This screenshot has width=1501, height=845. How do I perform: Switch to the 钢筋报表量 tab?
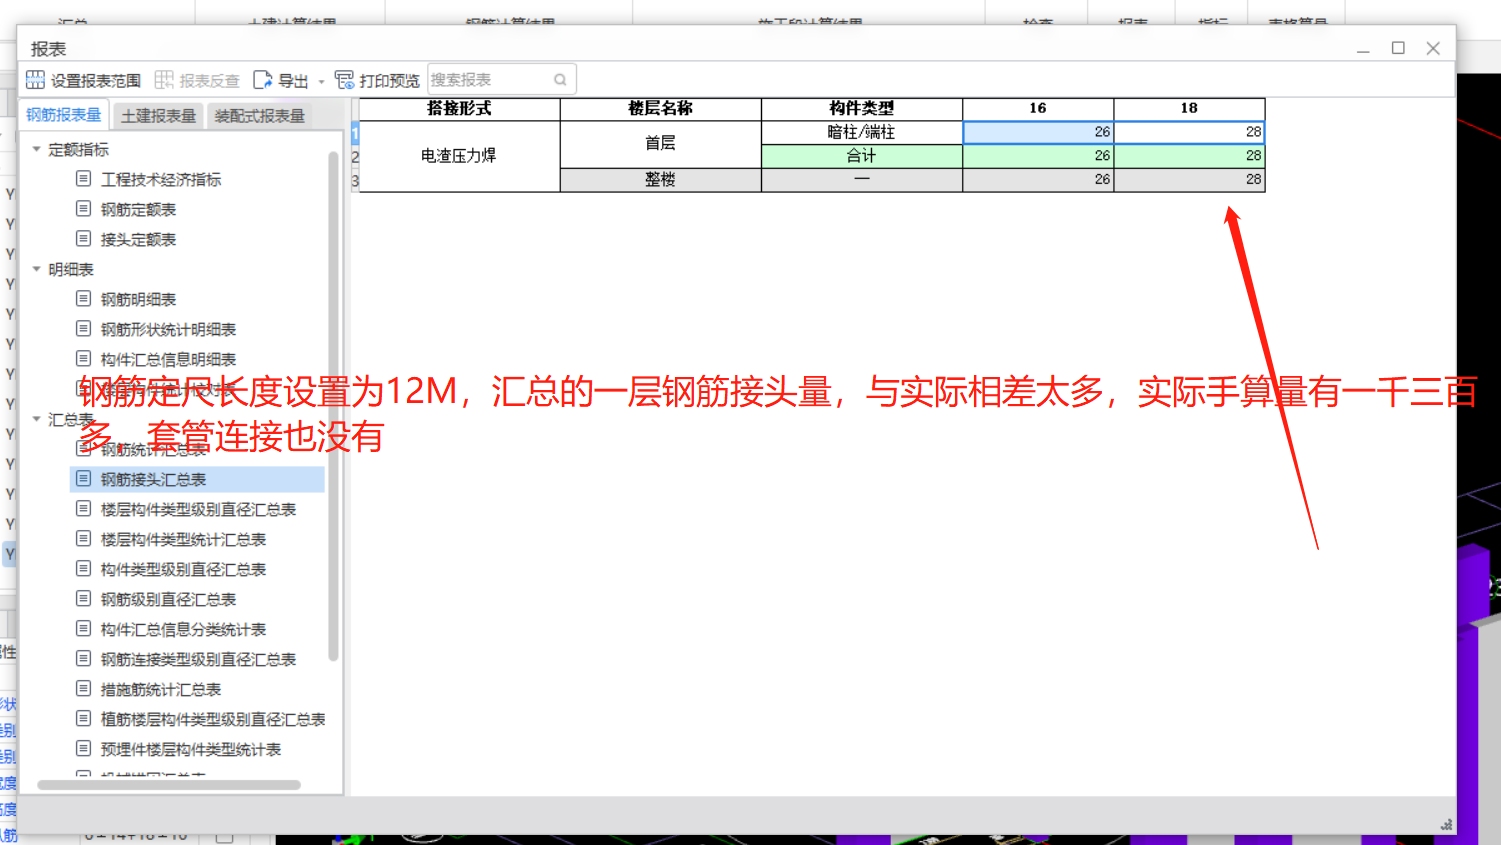[64, 115]
